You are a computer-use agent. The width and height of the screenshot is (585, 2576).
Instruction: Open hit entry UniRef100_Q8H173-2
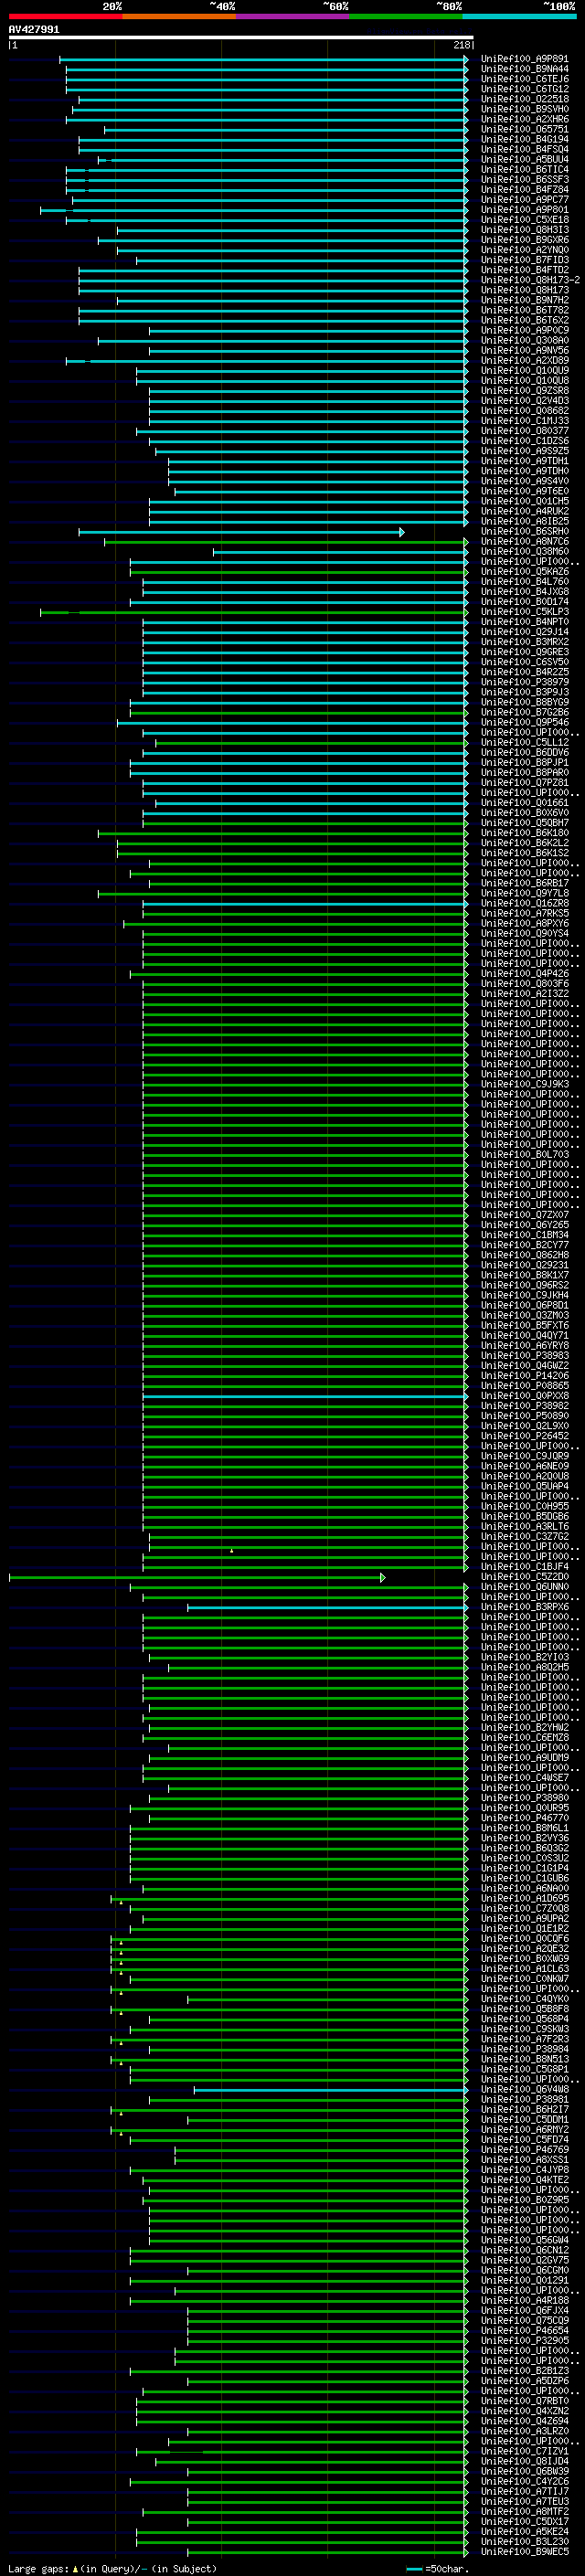(x=530, y=280)
